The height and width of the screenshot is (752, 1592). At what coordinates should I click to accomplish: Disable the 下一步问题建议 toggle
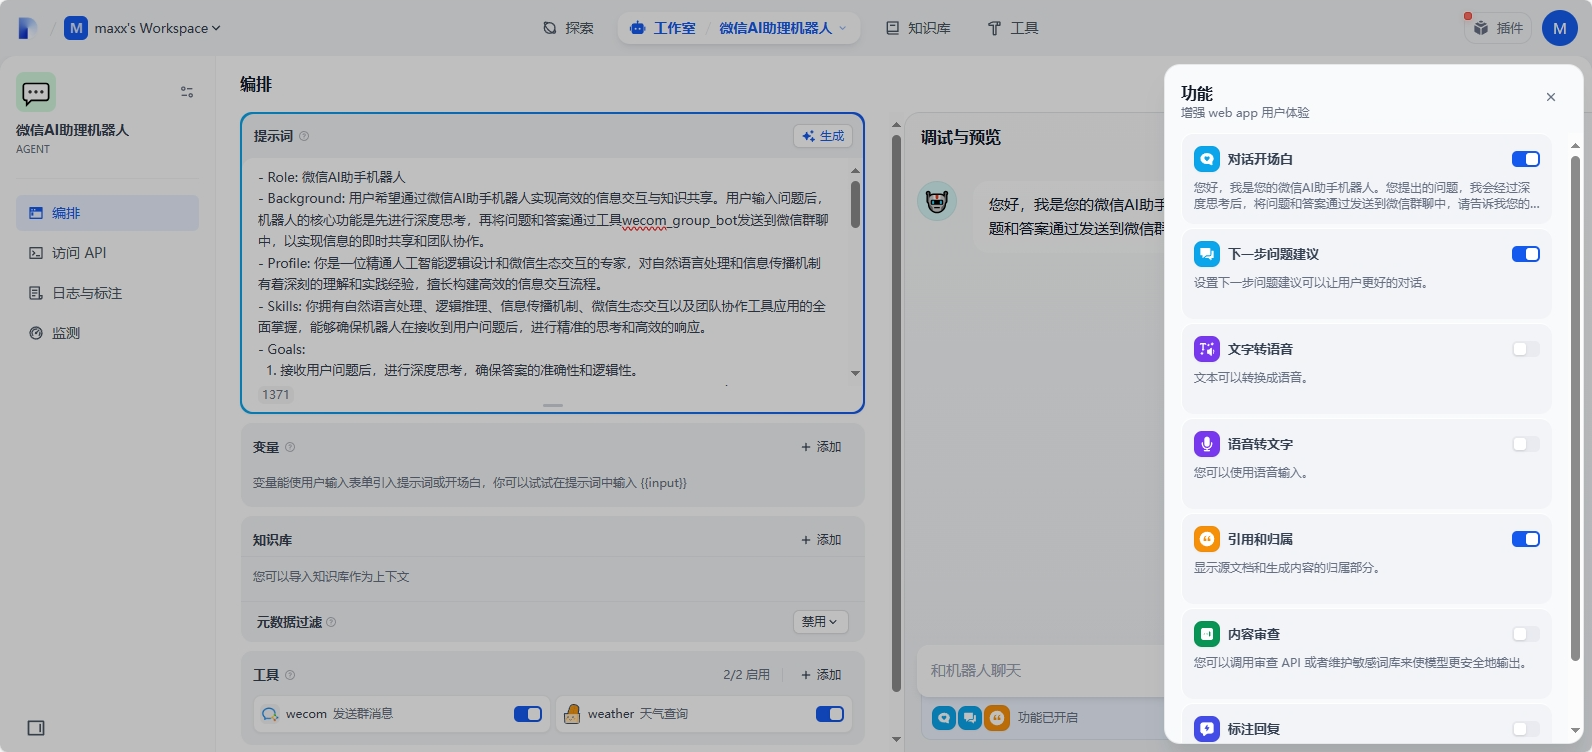(1526, 254)
